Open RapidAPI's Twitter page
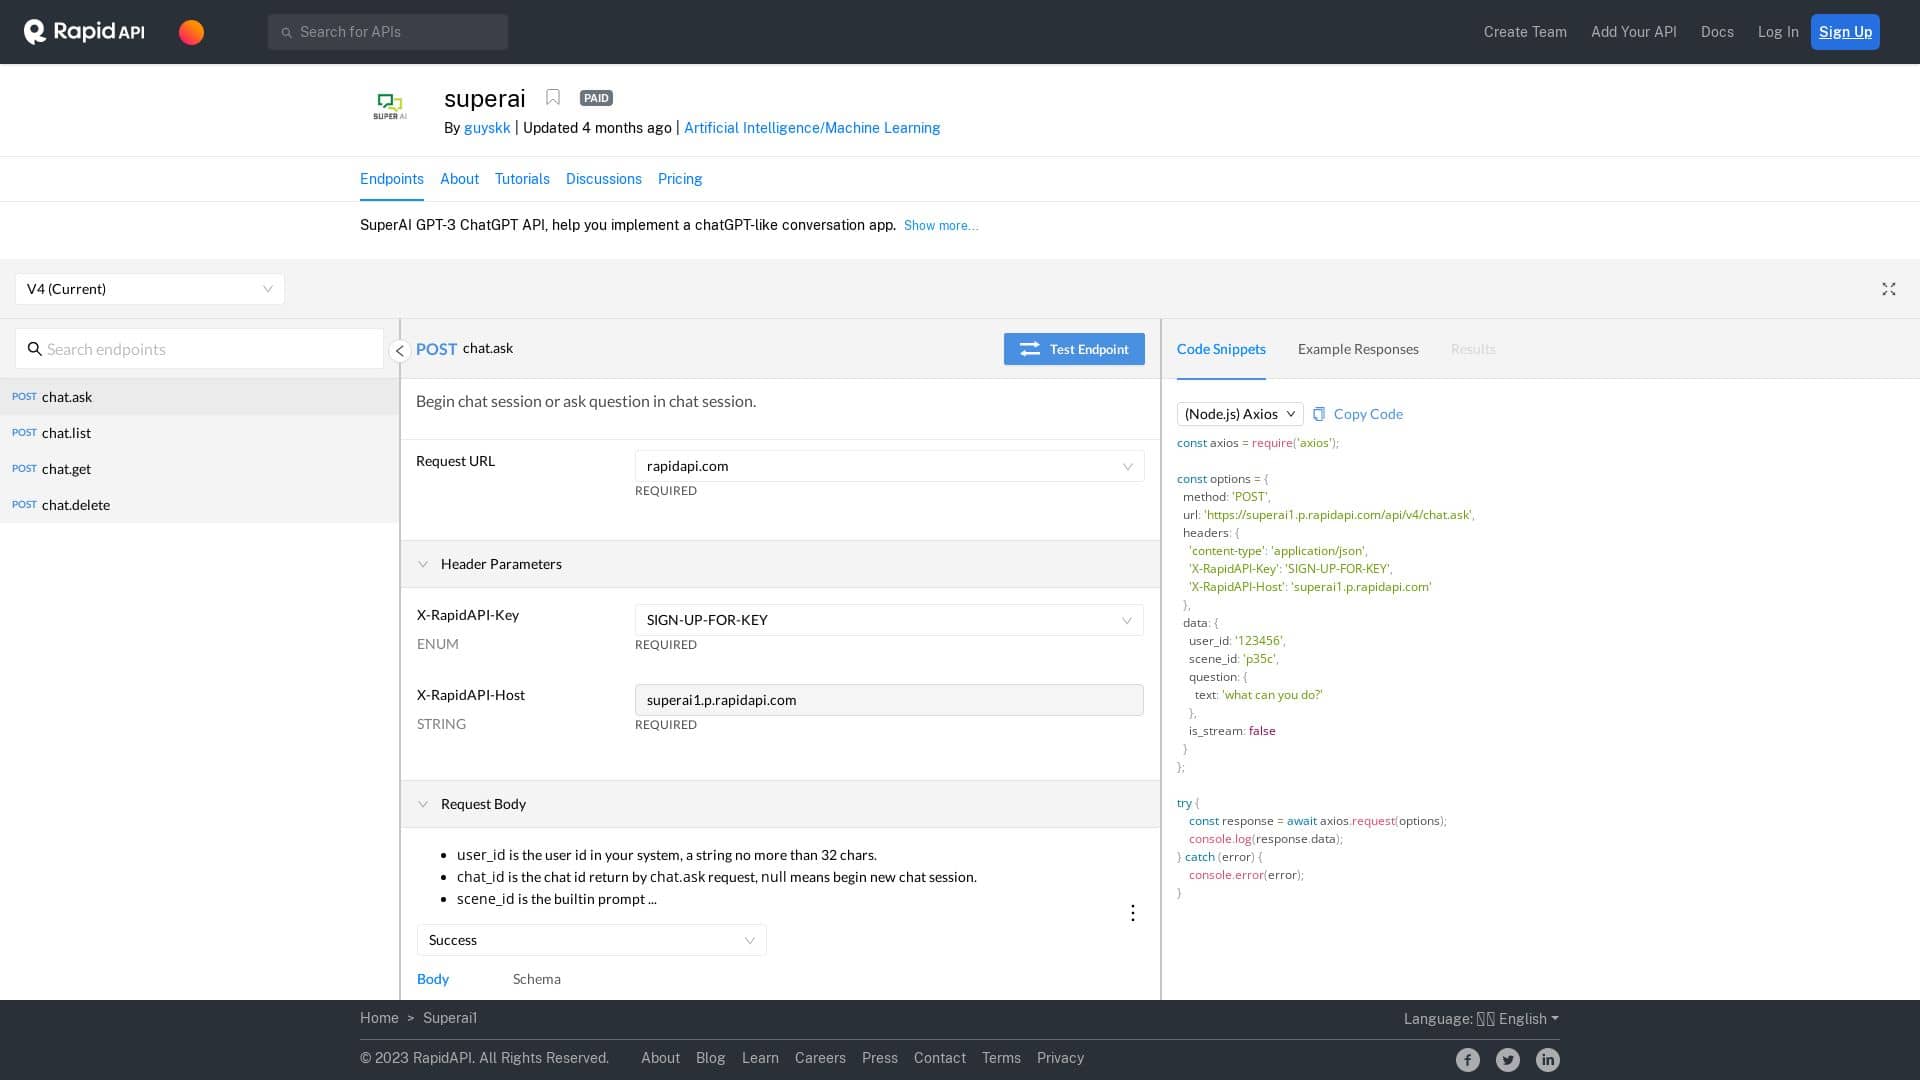Viewport: 1920px width, 1080px height. tap(1508, 1059)
